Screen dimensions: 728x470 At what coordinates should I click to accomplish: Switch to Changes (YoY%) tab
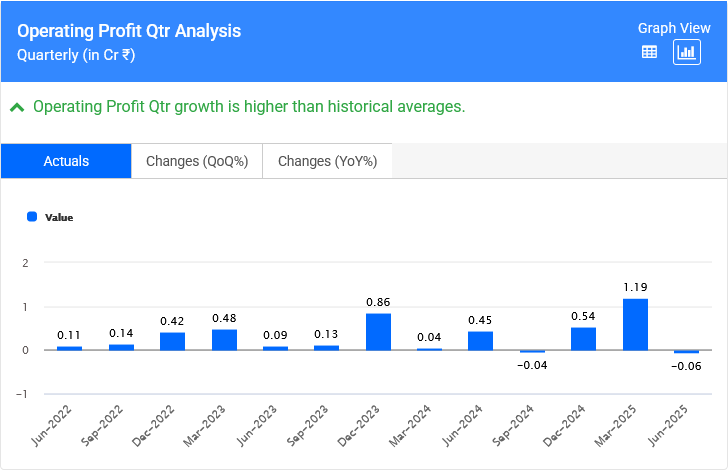pyautogui.click(x=327, y=161)
